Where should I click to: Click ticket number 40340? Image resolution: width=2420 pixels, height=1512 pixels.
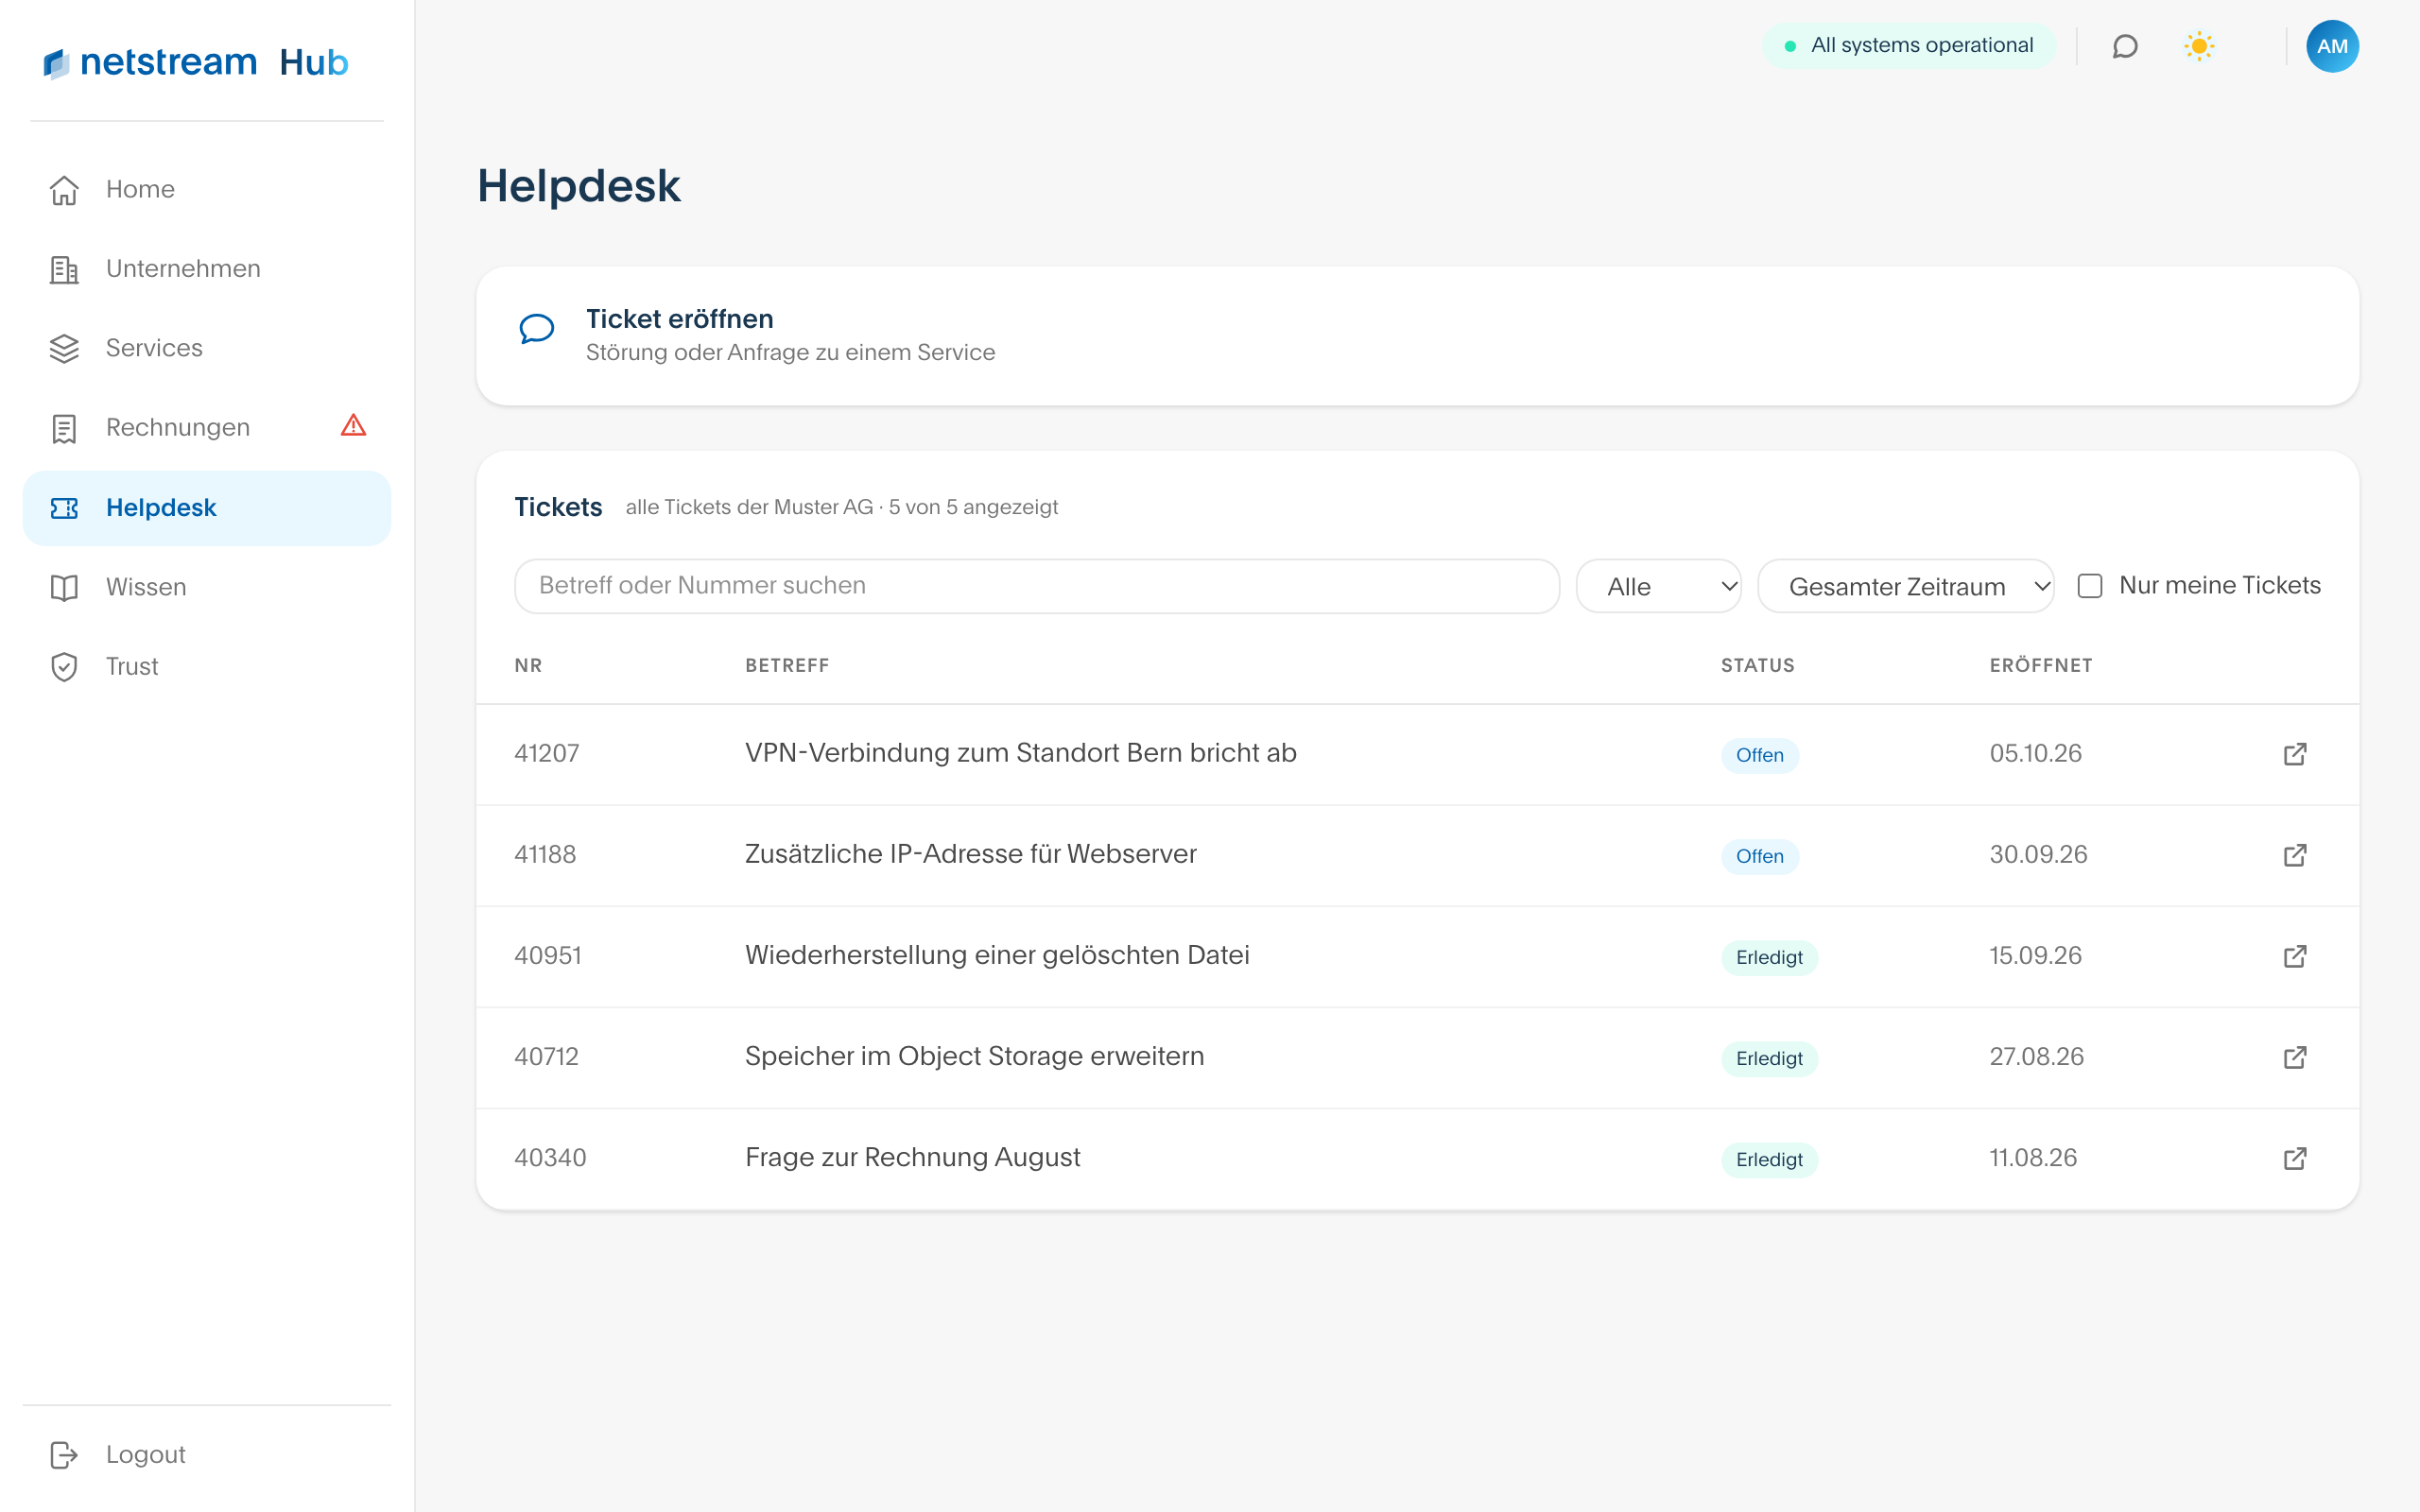click(550, 1158)
